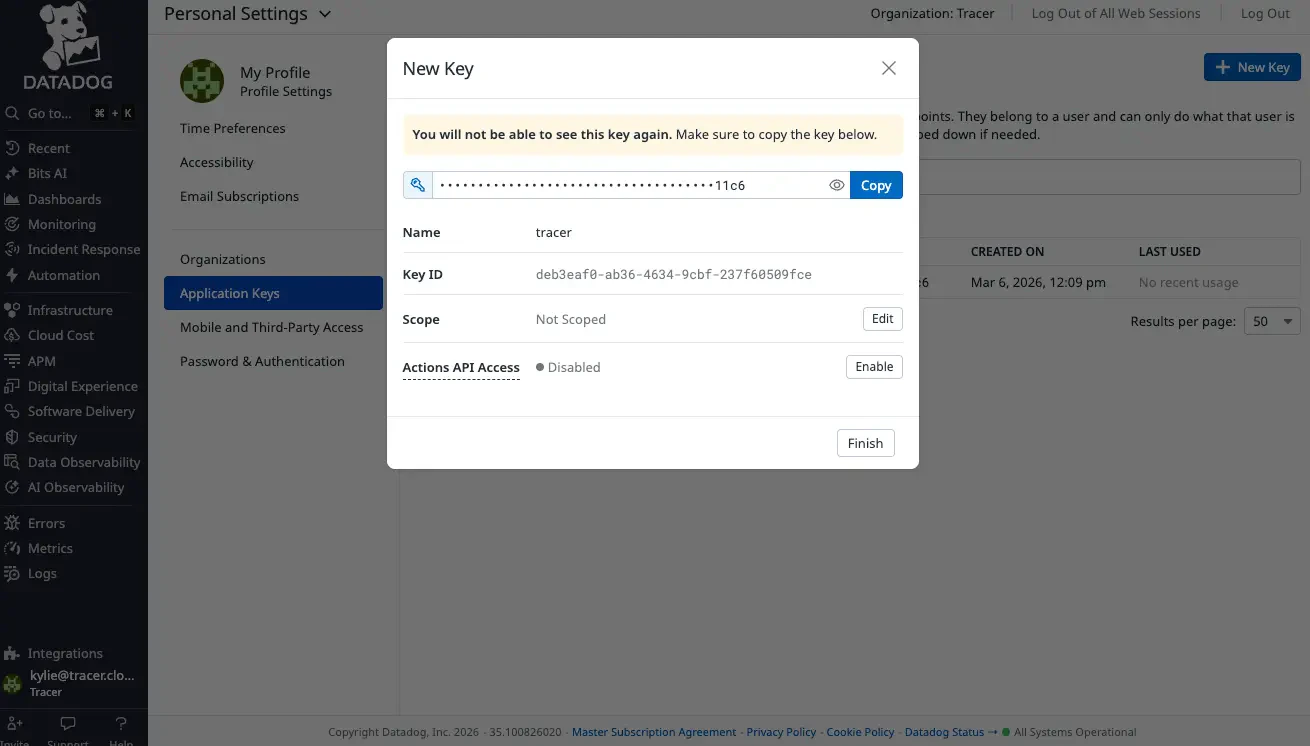Enable Actions API Access
The height and width of the screenshot is (746, 1310).
[873, 367]
